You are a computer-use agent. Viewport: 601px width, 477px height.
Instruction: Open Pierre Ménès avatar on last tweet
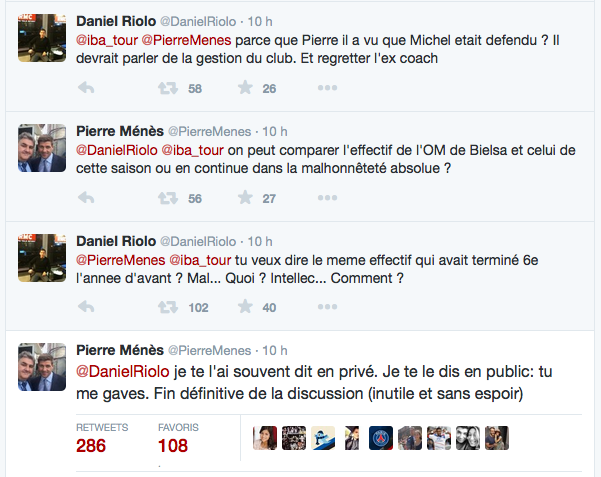[42, 367]
